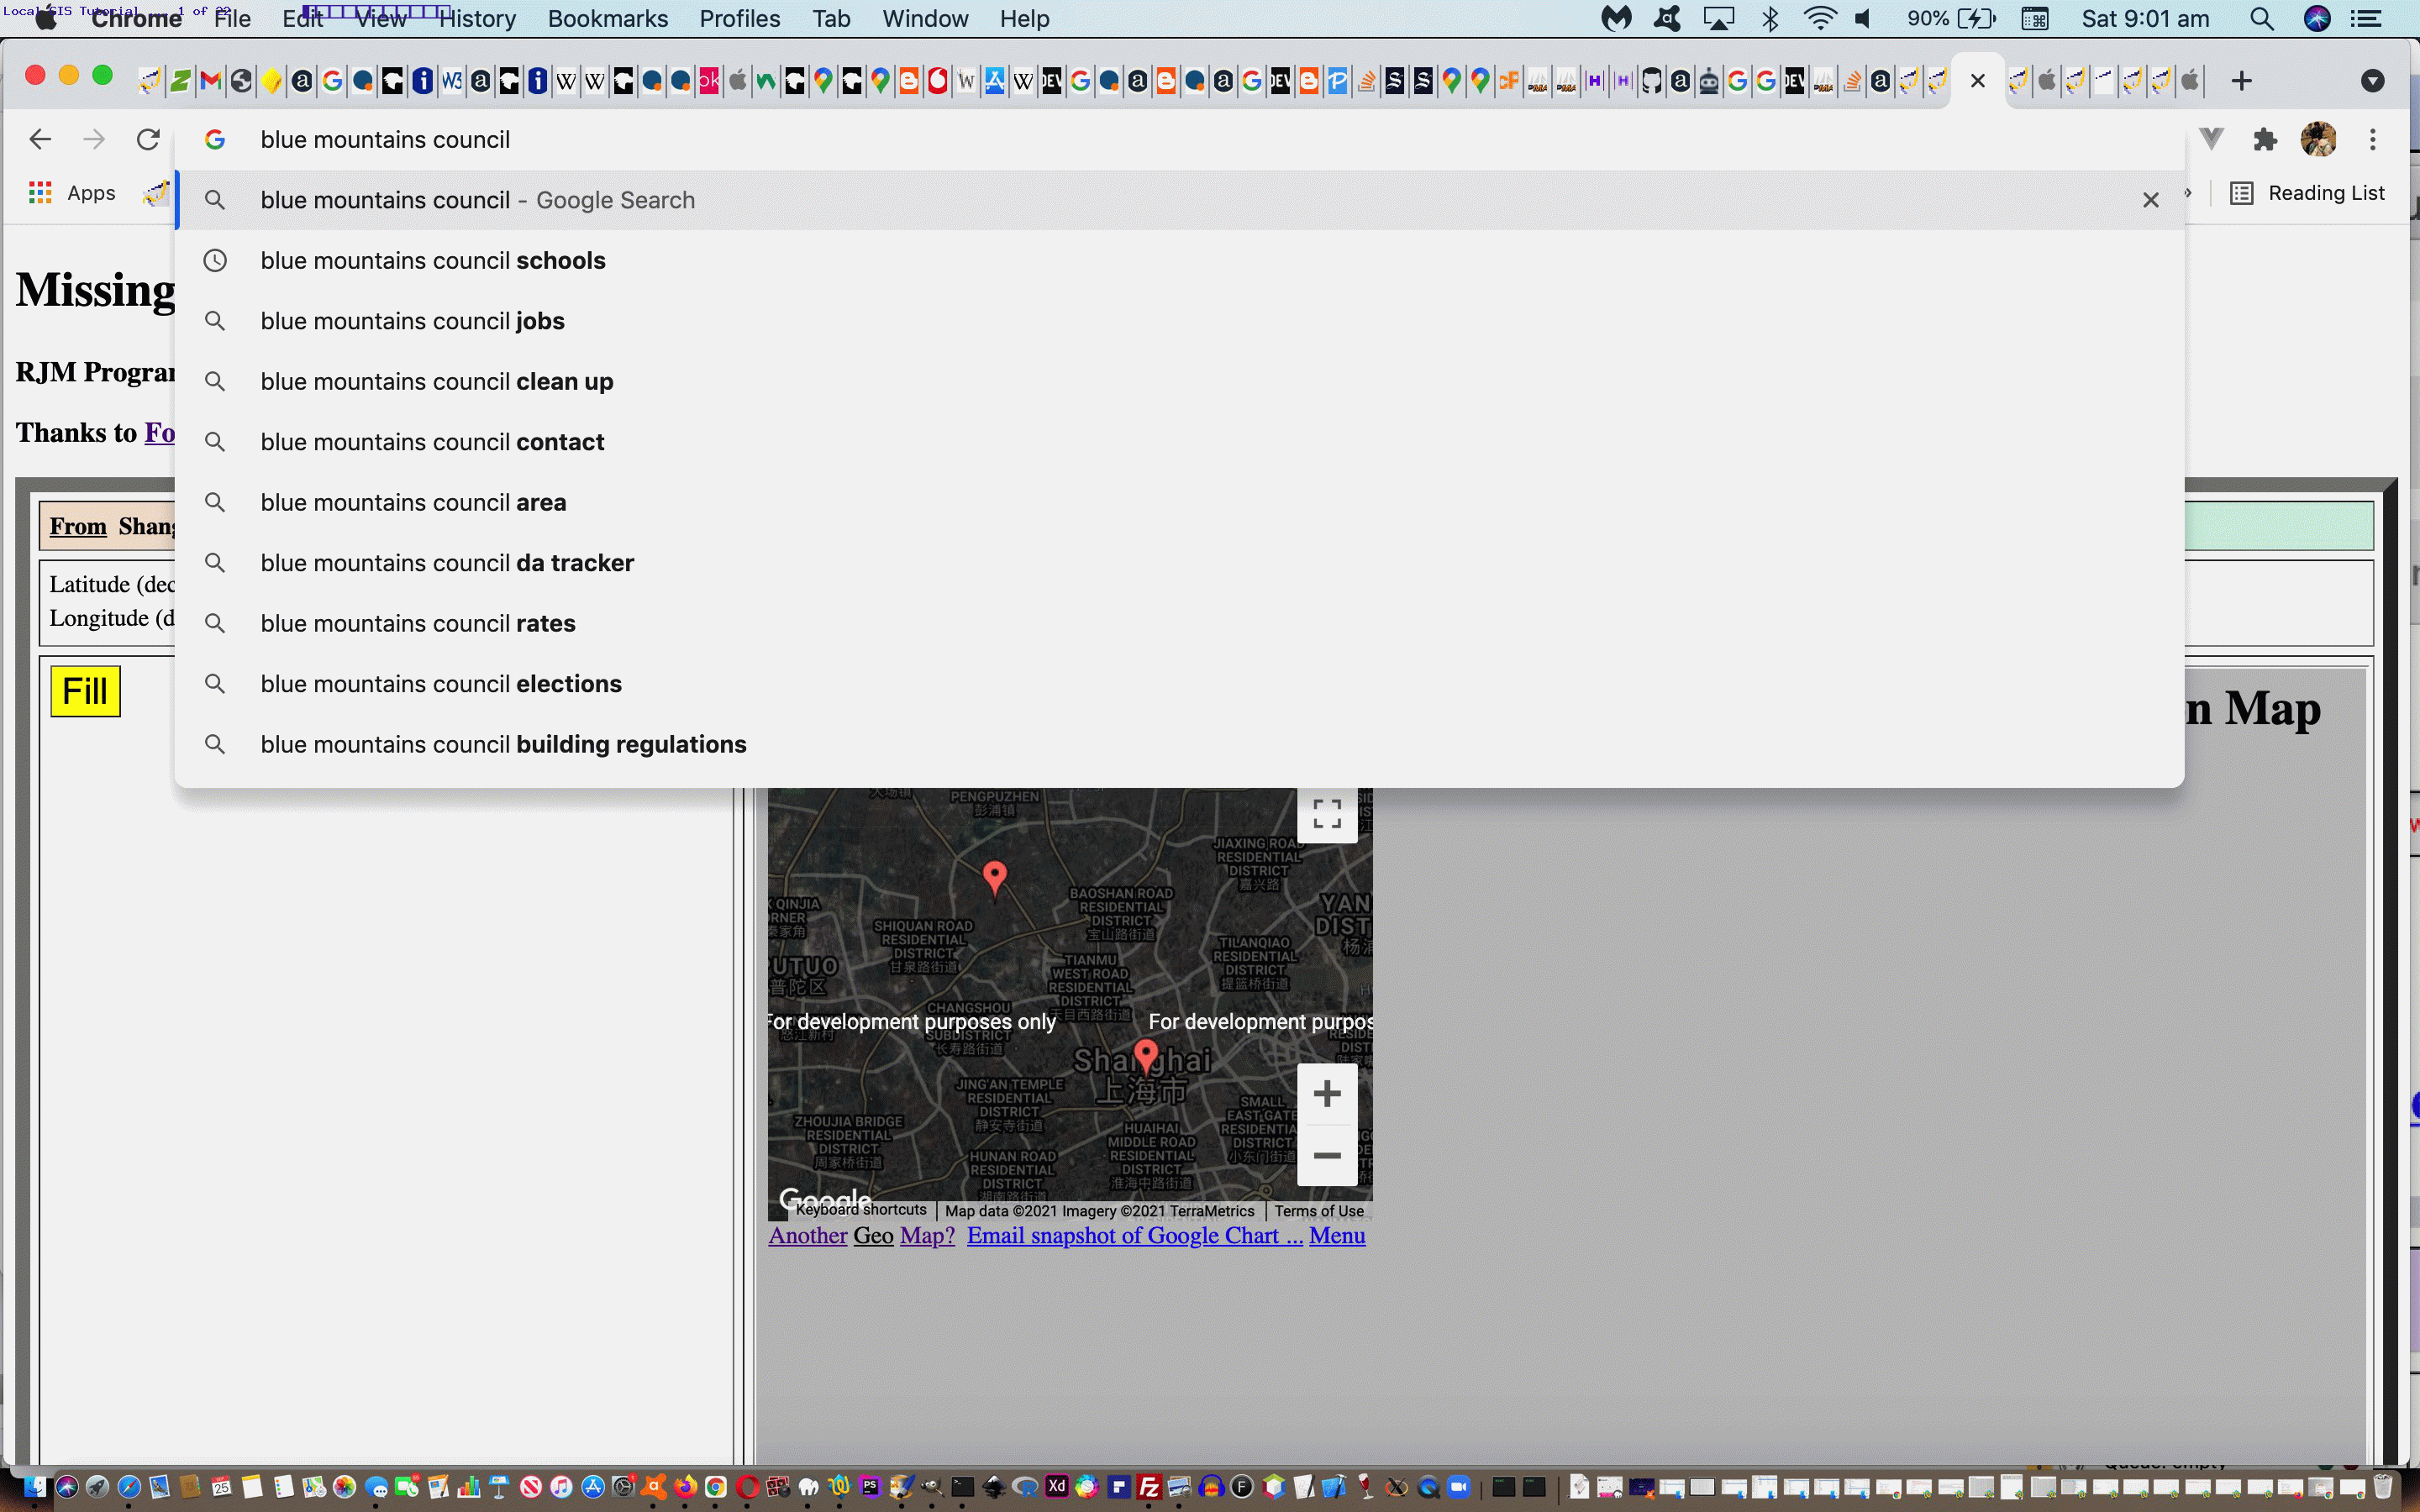The width and height of the screenshot is (2420, 1512).
Task: Open Notification Center list icon
Action: pyautogui.click(x=2366, y=19)
